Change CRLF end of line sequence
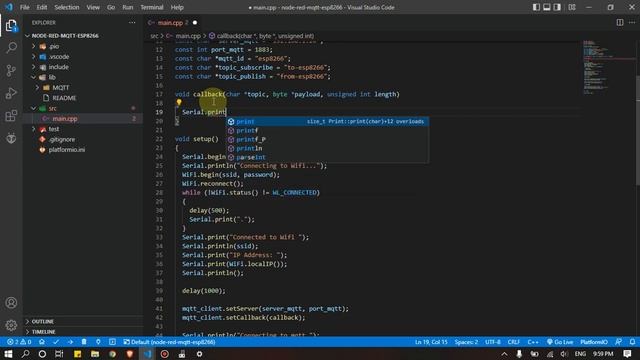Image resolution: width=640 pixels, height=360 pixels. (513, 342)
